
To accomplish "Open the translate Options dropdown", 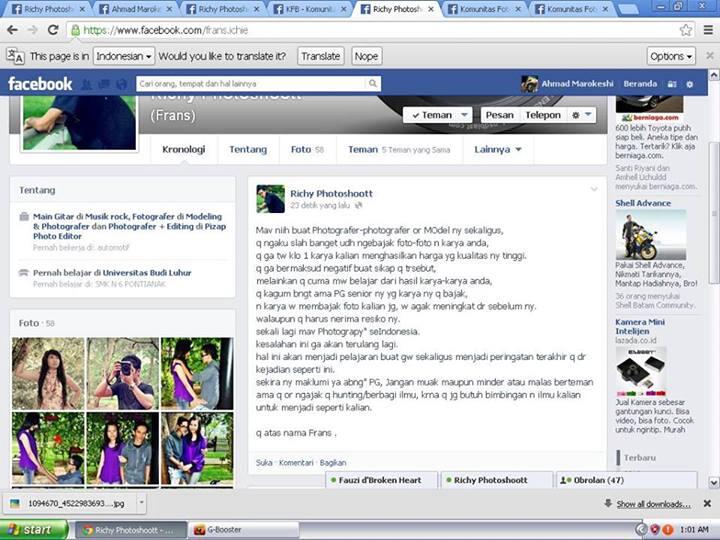I will tap(671, 56).
